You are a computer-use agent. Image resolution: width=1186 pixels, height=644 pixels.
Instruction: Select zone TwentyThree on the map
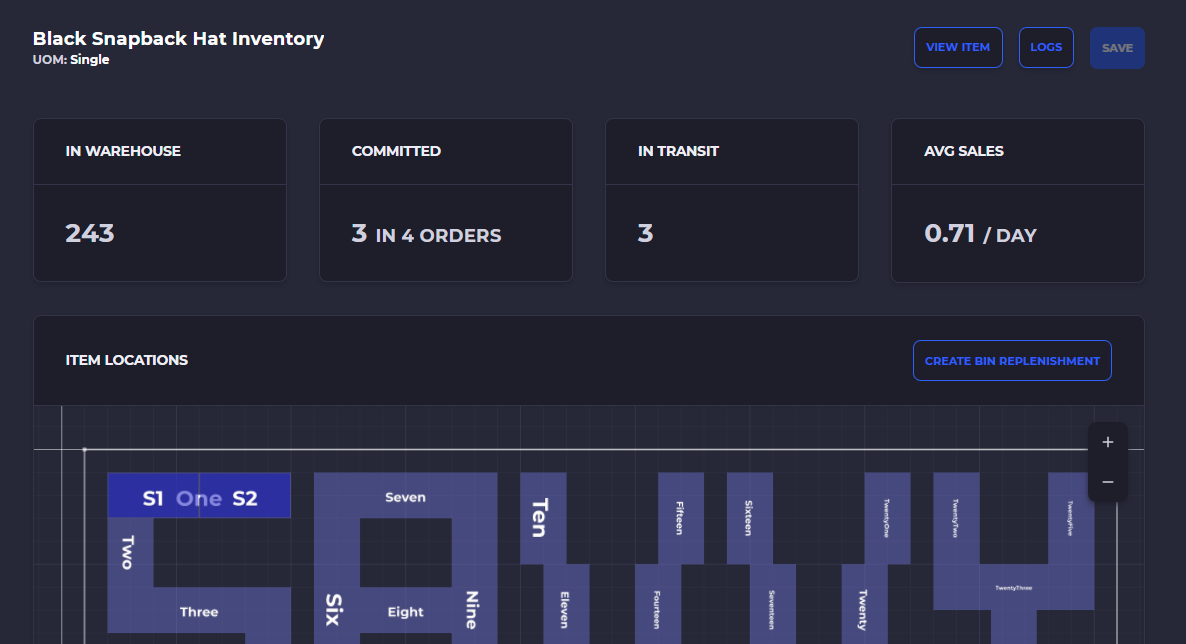coord(1014,588)
